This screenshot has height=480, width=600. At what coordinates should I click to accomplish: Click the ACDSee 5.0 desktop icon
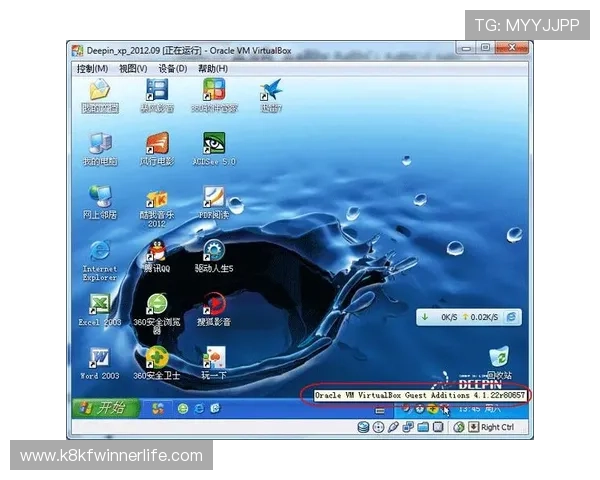pyautogui.click(x=214, y=143)
